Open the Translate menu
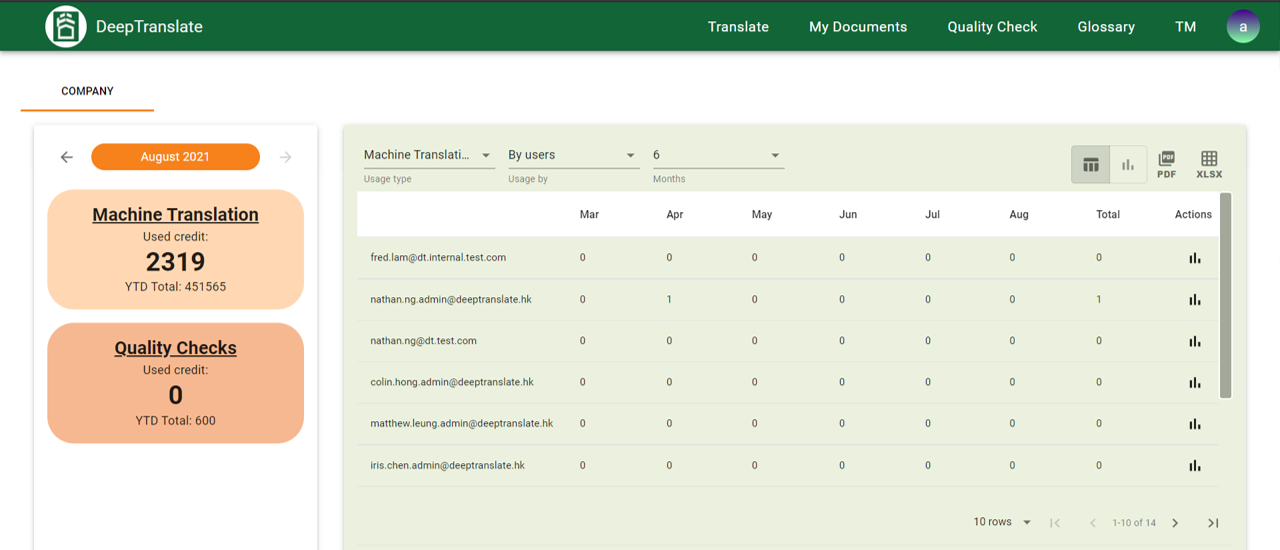1280x550 pixels. [738, 27]
